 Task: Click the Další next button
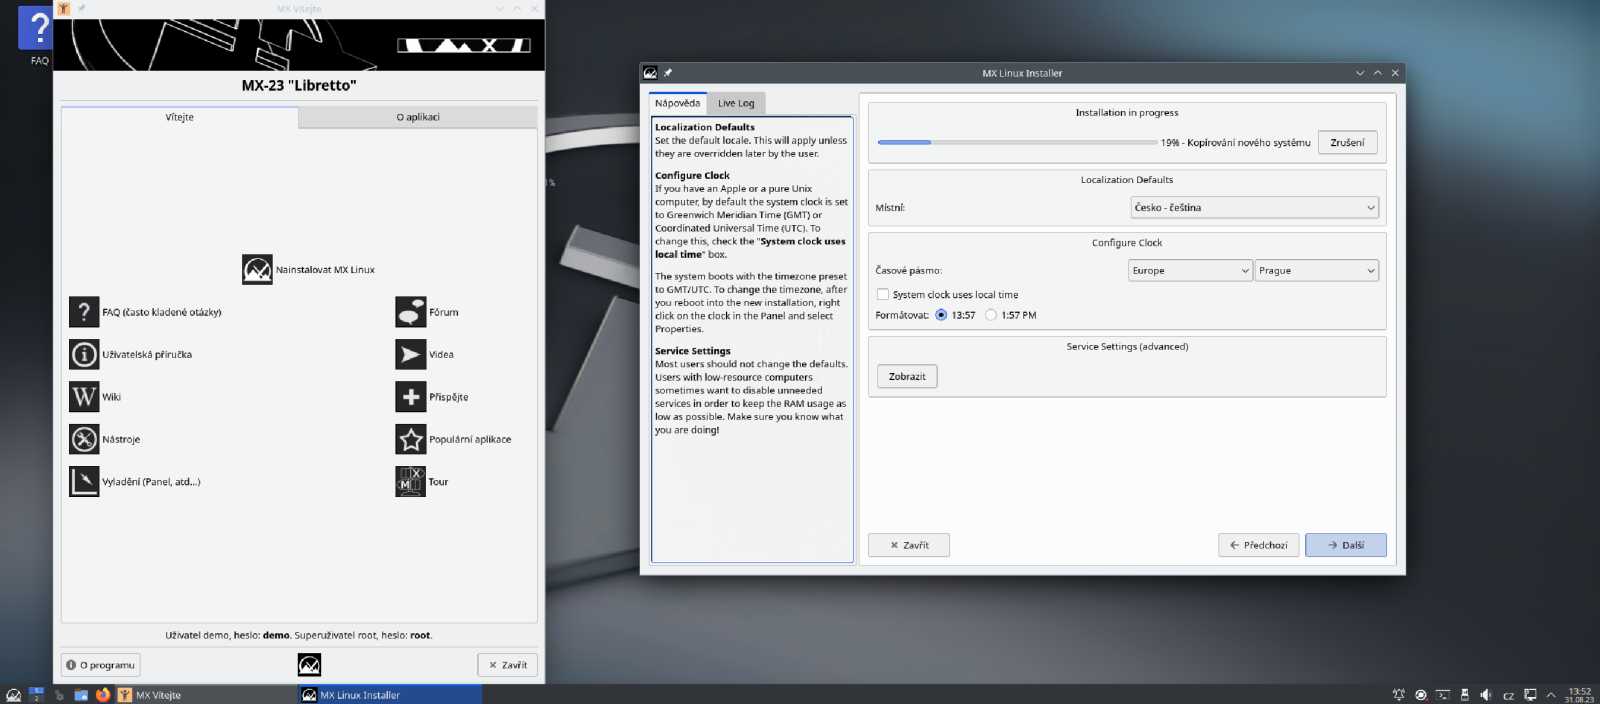pos(1345,545)
